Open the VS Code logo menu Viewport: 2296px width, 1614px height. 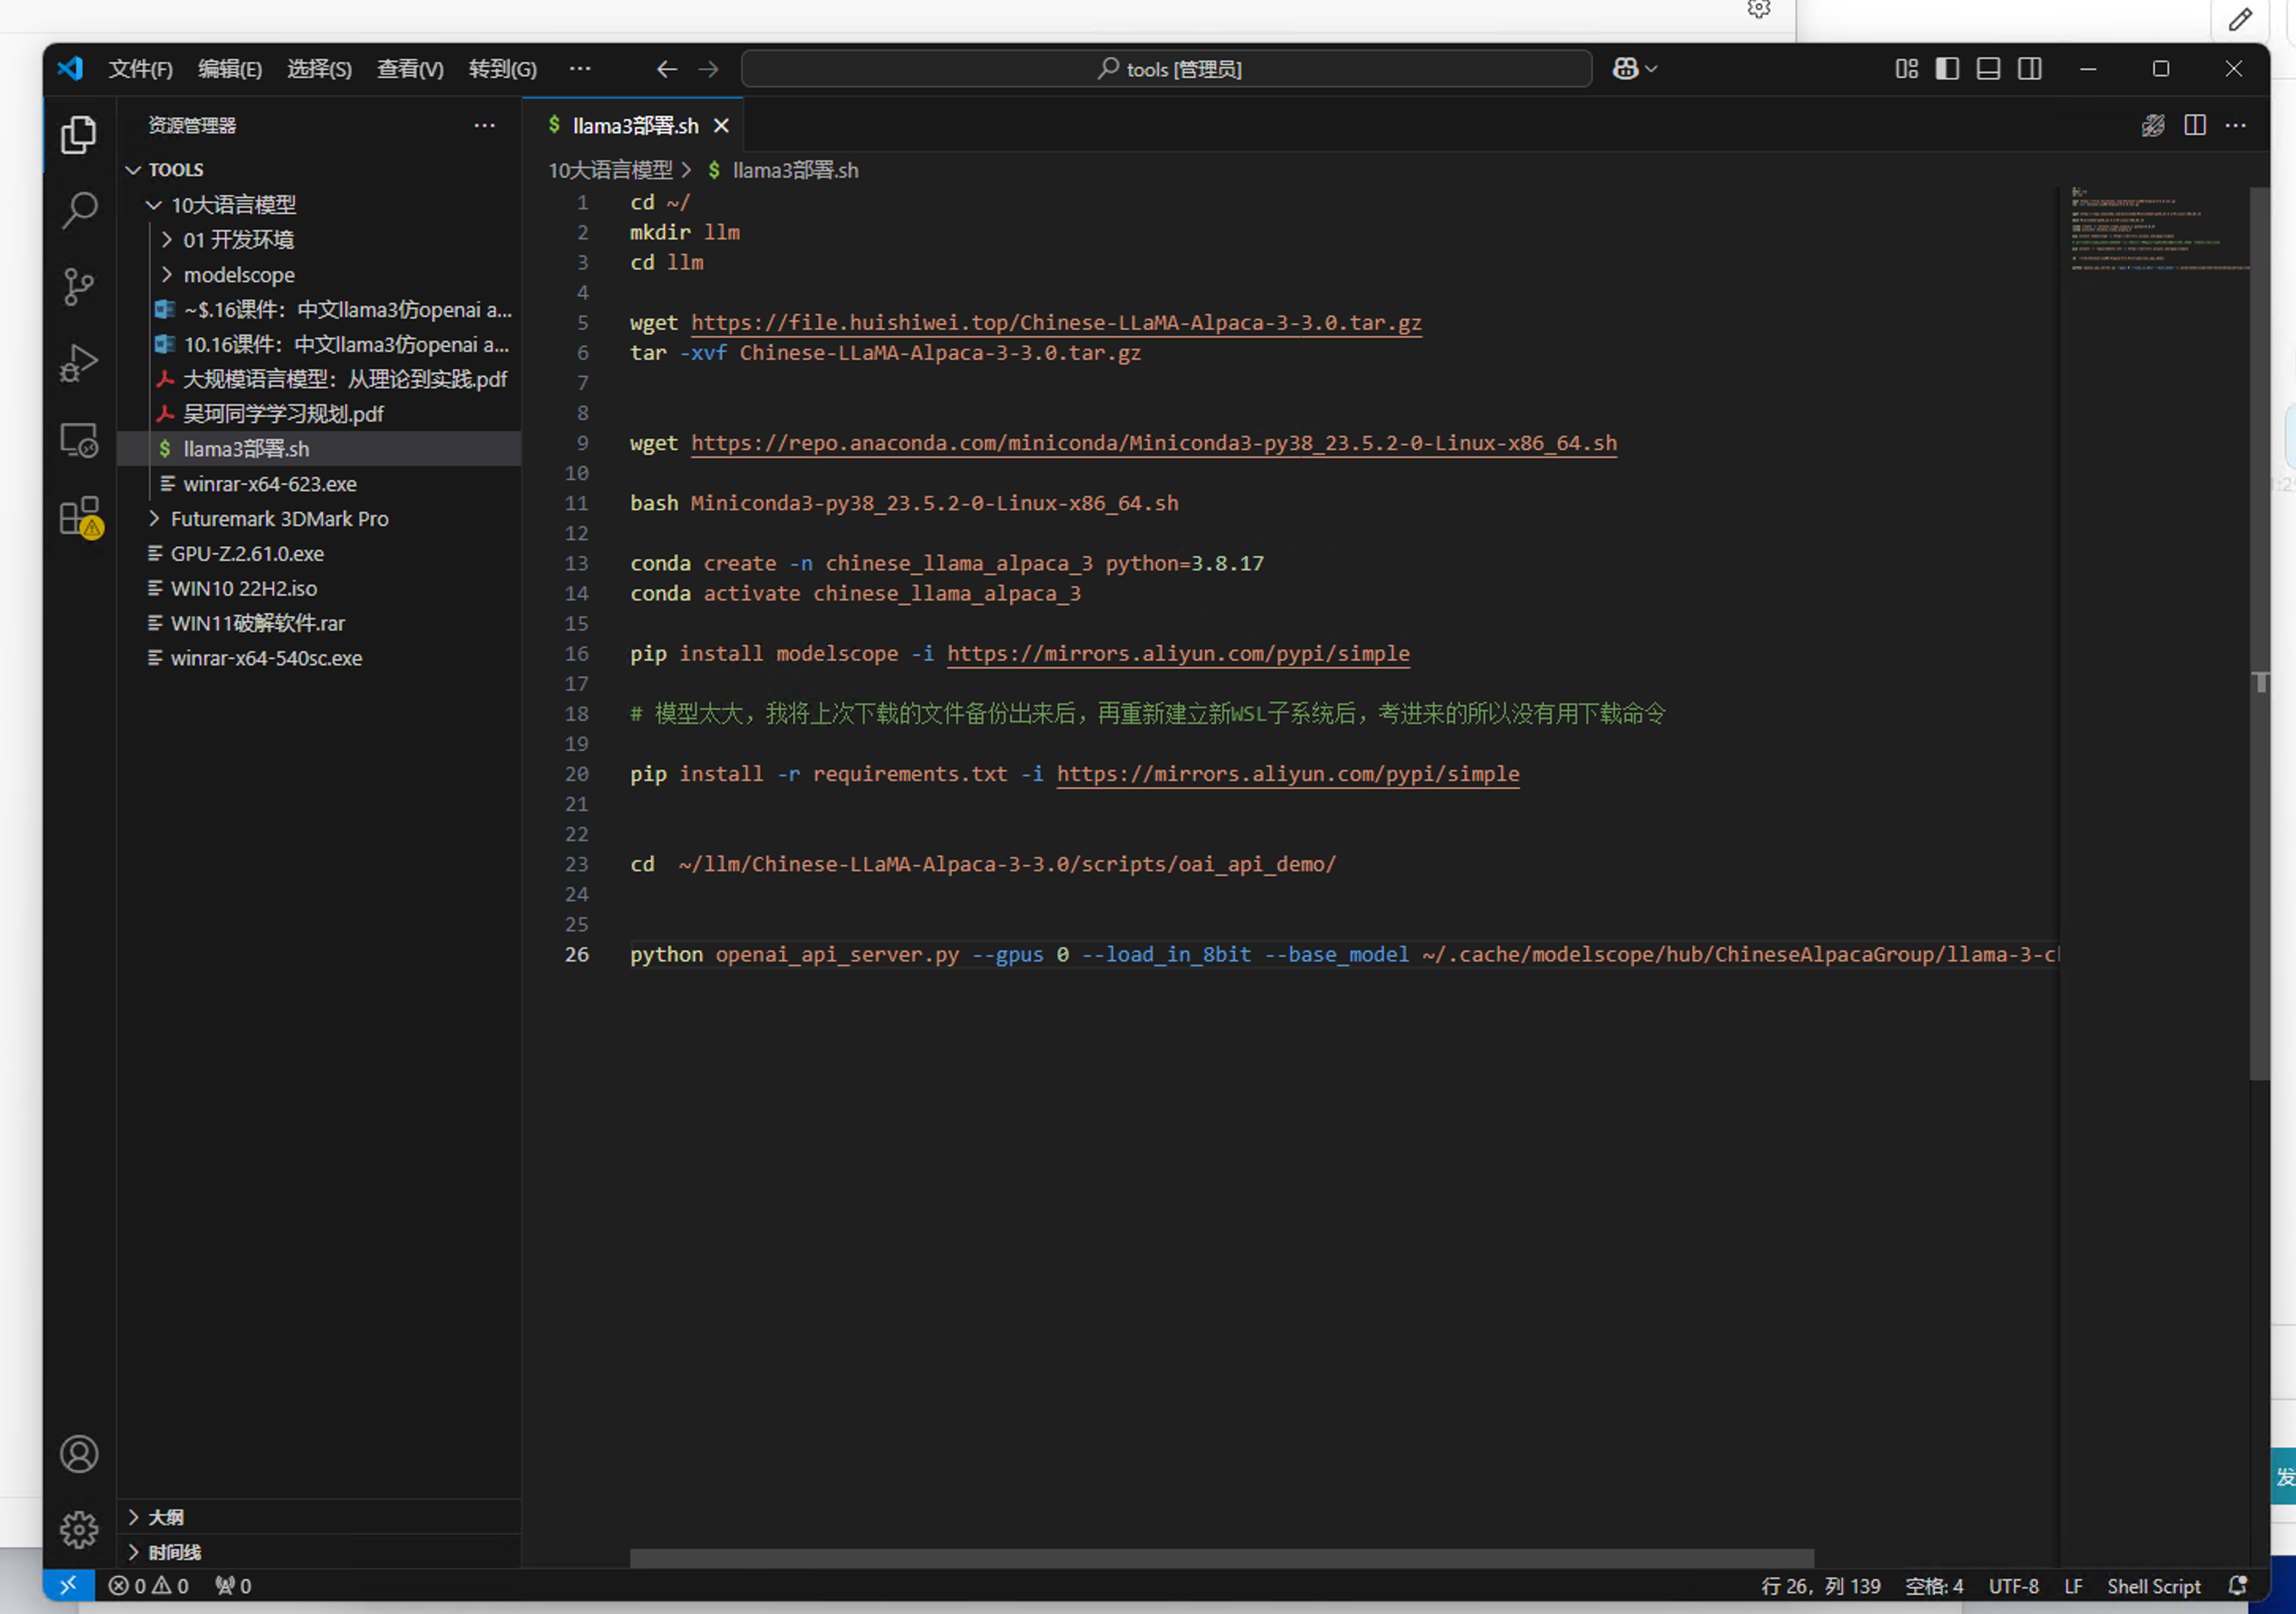(x=70, y=69)
